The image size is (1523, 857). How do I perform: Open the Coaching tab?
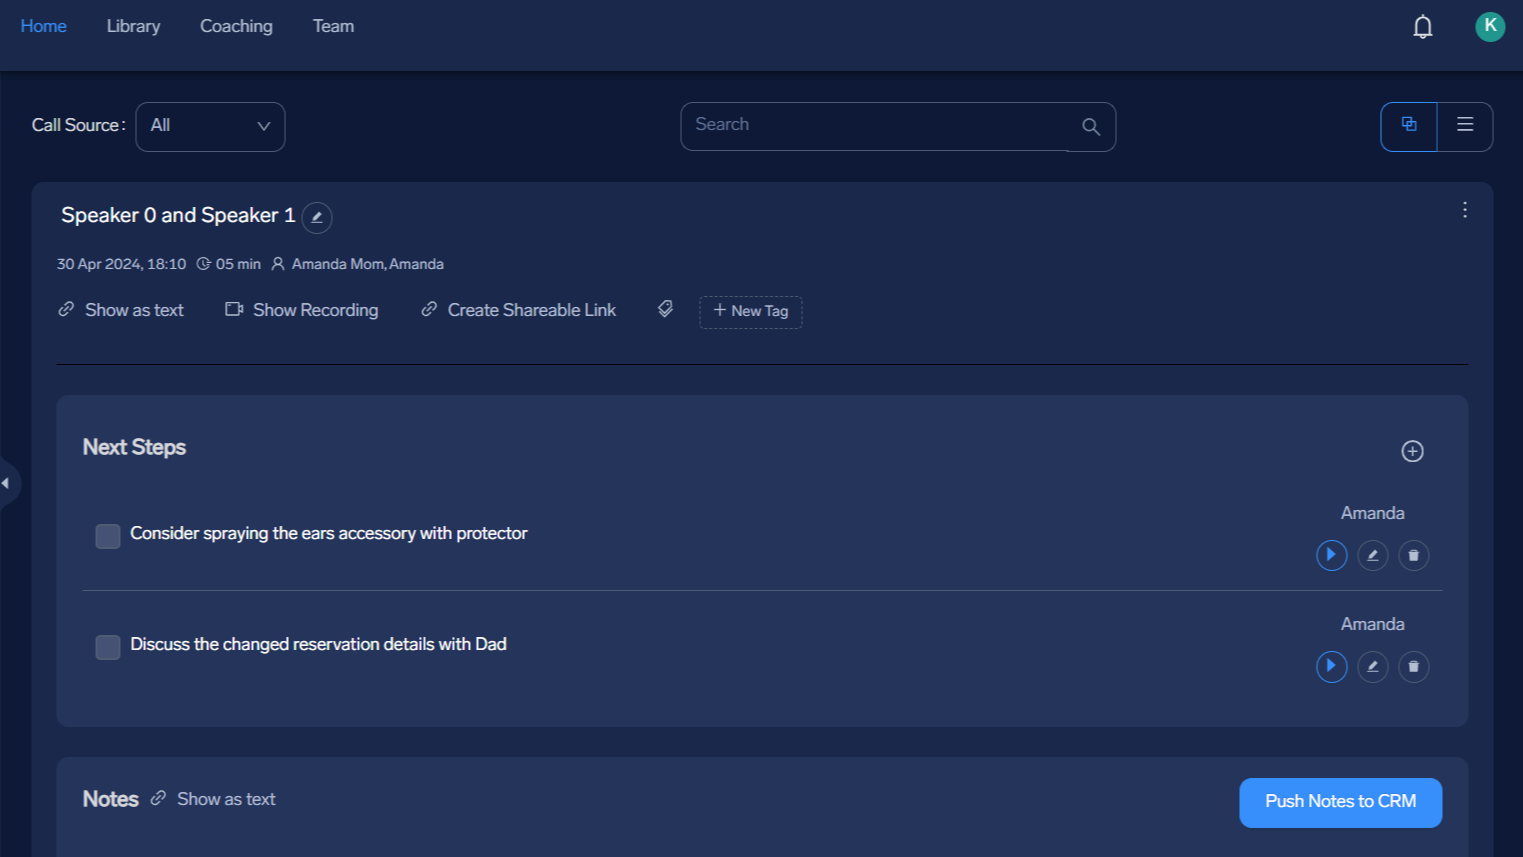pos(236,26)
